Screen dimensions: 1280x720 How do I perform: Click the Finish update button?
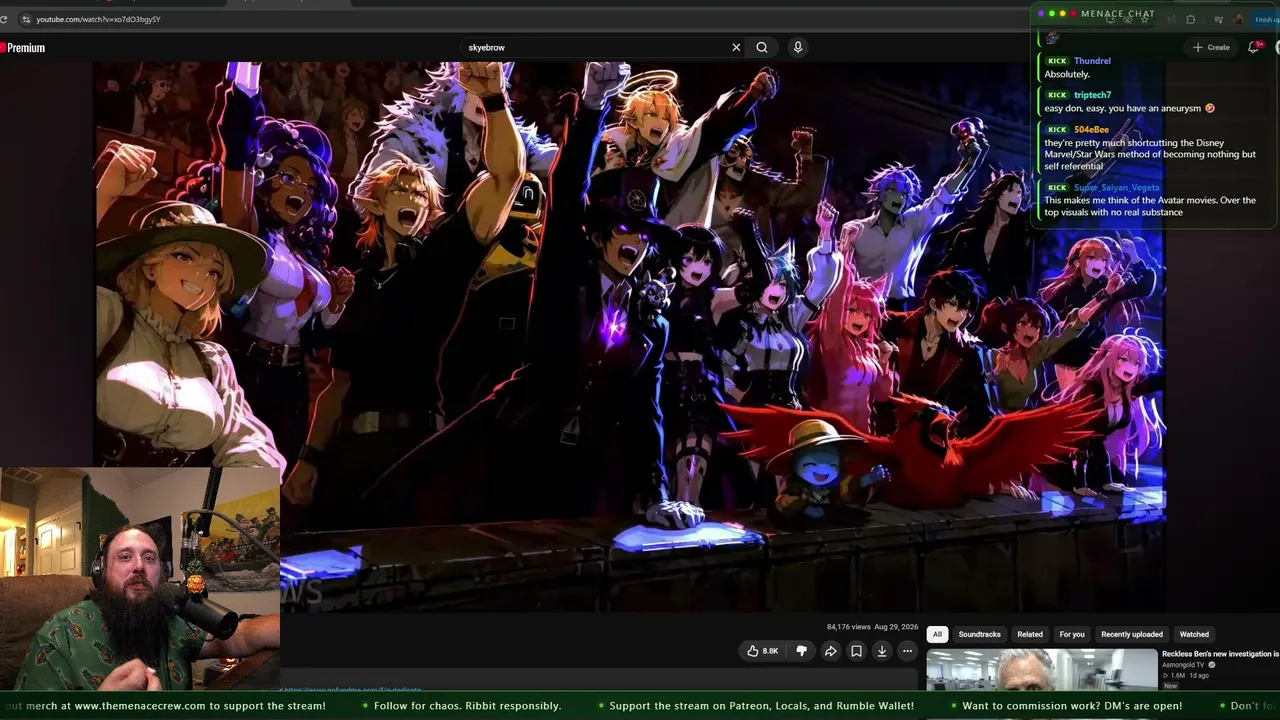pyautogui.click(x=1266, y=19)
